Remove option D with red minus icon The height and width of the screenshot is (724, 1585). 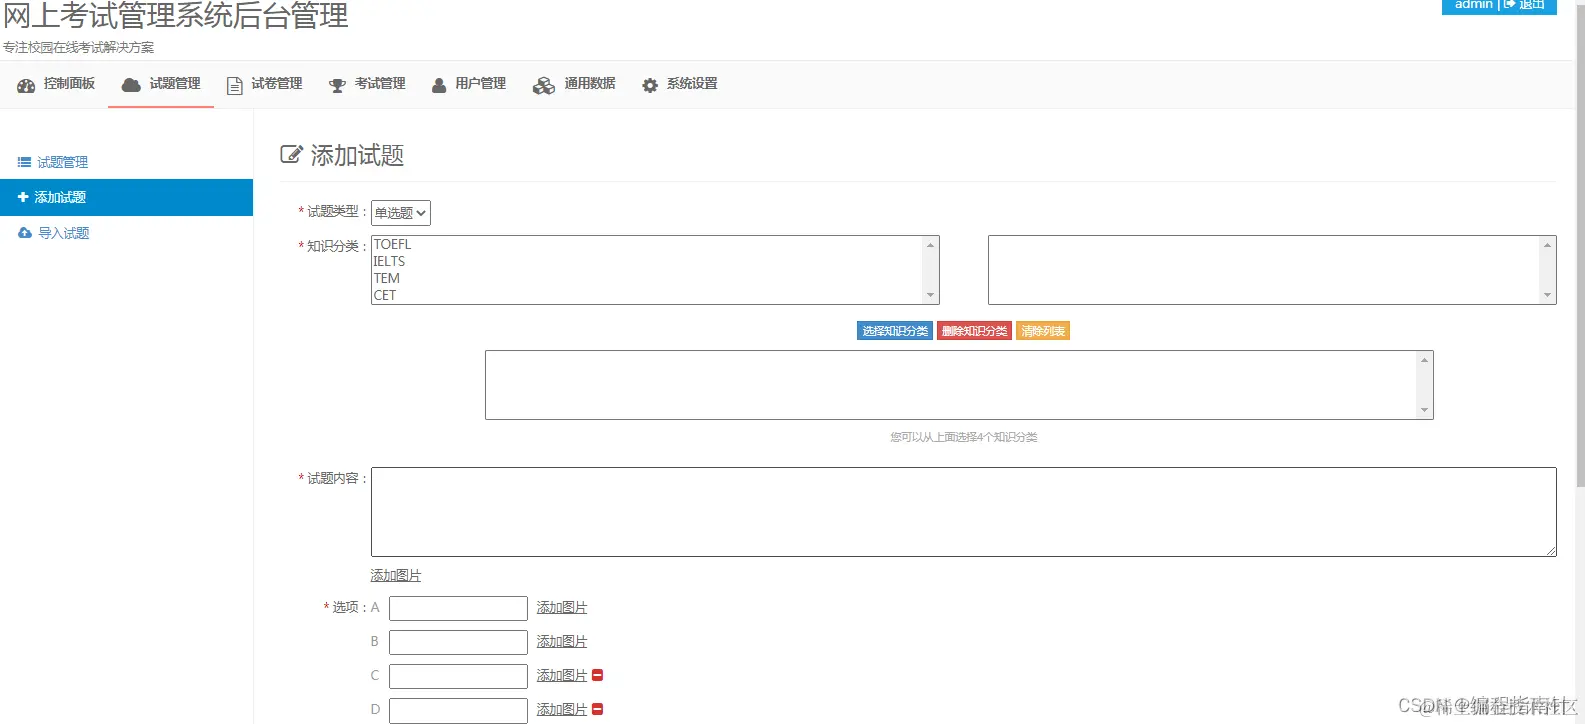pyautogui.click(x=598, y=709)
